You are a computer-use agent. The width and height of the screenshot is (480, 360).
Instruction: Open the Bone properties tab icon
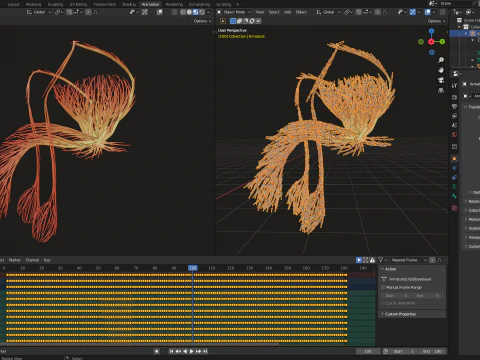[454, 196]
